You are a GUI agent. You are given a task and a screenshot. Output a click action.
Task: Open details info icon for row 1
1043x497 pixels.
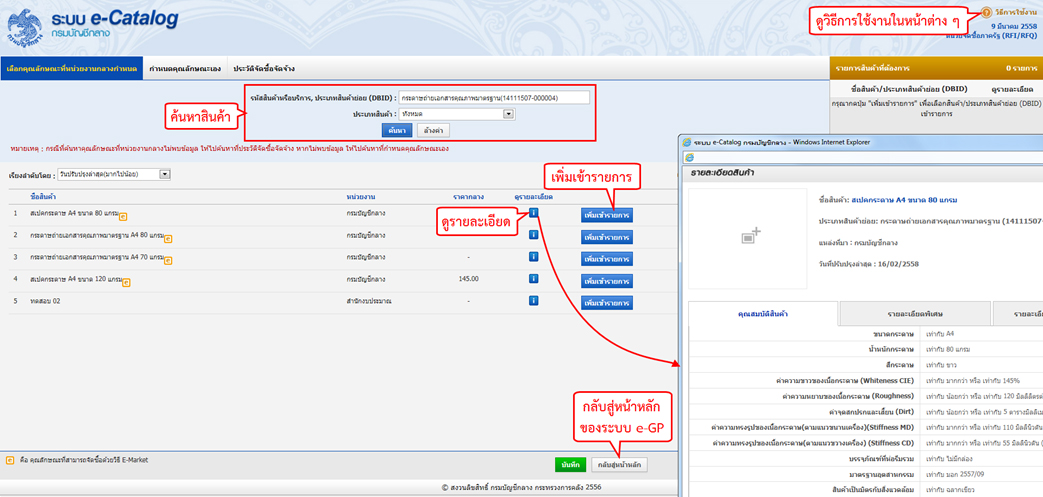click(x=534, y=213)
